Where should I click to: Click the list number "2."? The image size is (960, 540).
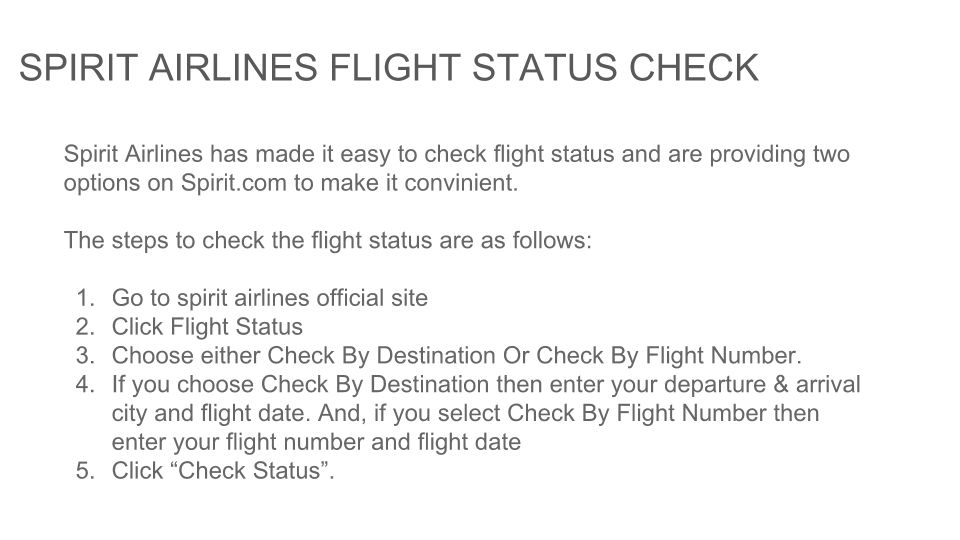84,327
